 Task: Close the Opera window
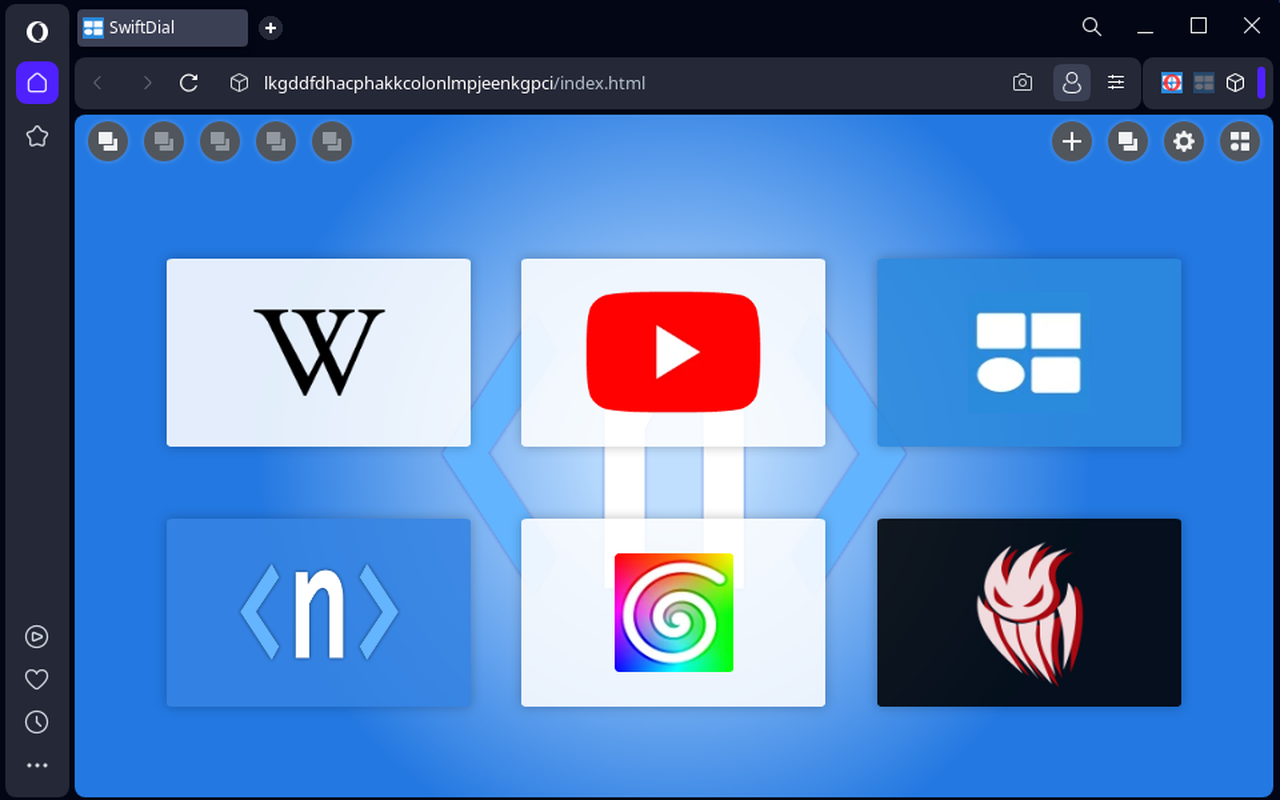(x=1252, y=27)
